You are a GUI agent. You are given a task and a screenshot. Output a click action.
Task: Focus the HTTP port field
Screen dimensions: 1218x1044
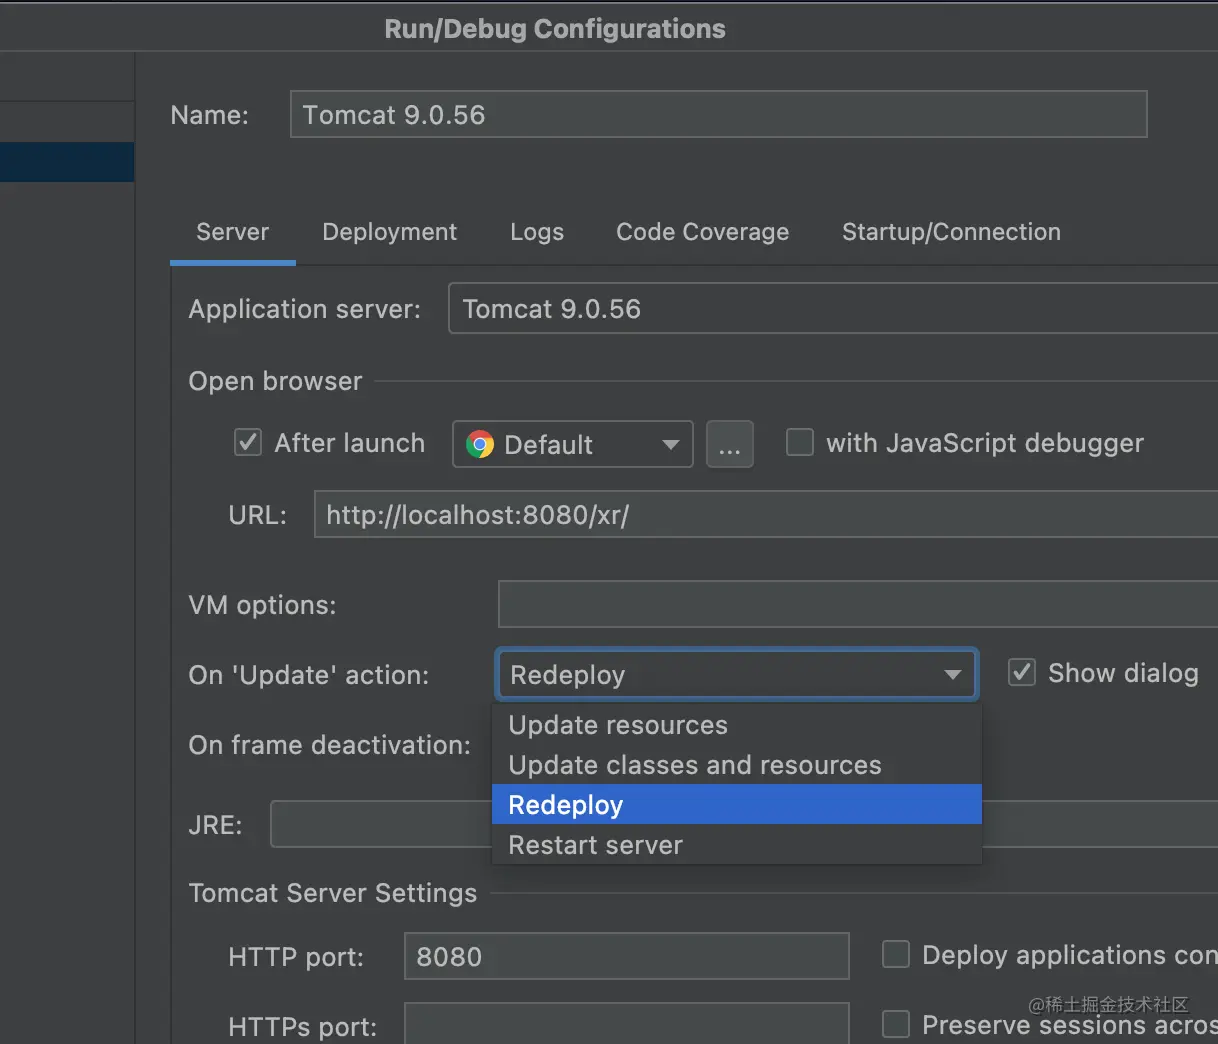pos(626,957)
